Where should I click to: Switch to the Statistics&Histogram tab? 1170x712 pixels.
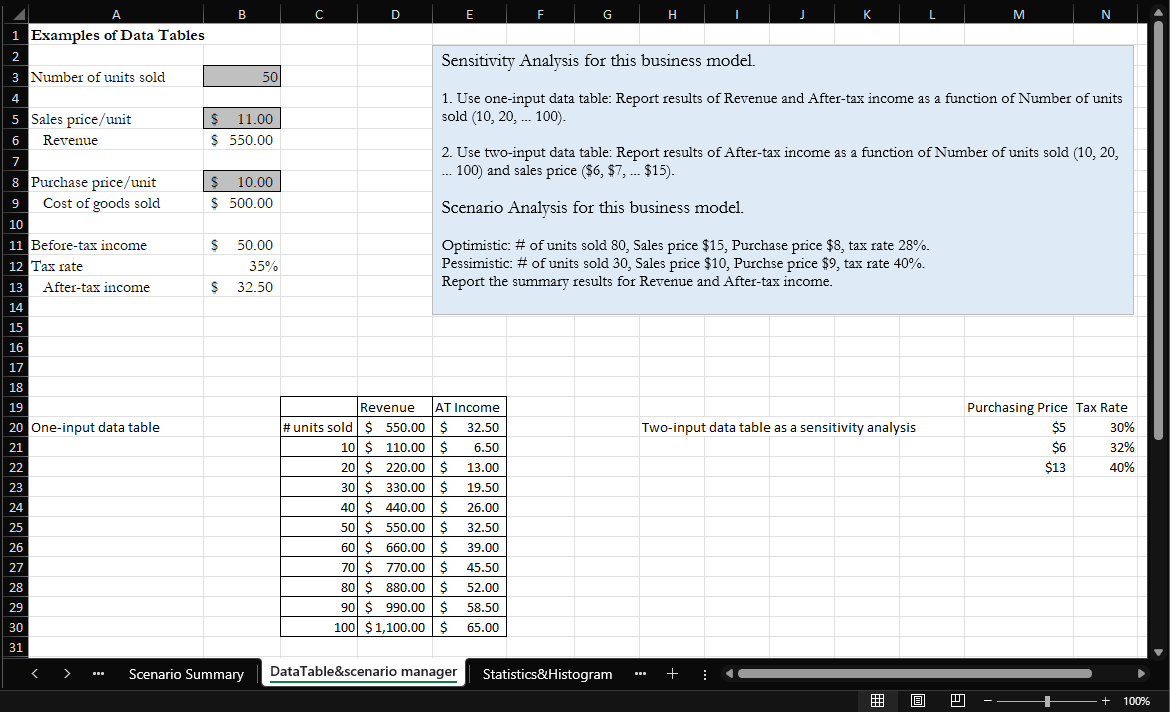click(x=545, y=674)
